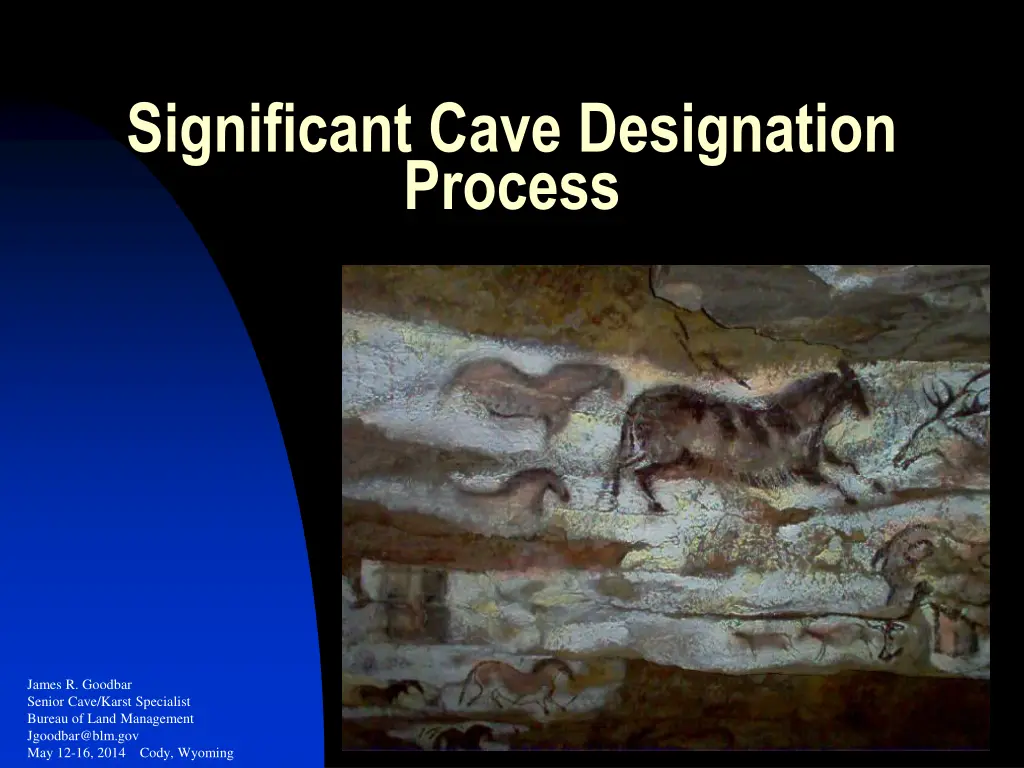The width and height of the screenshot is (1024, 768).
Task: Click the slide title 'Significant Cave Designation Process'
Action: click(x=511, y=156)
